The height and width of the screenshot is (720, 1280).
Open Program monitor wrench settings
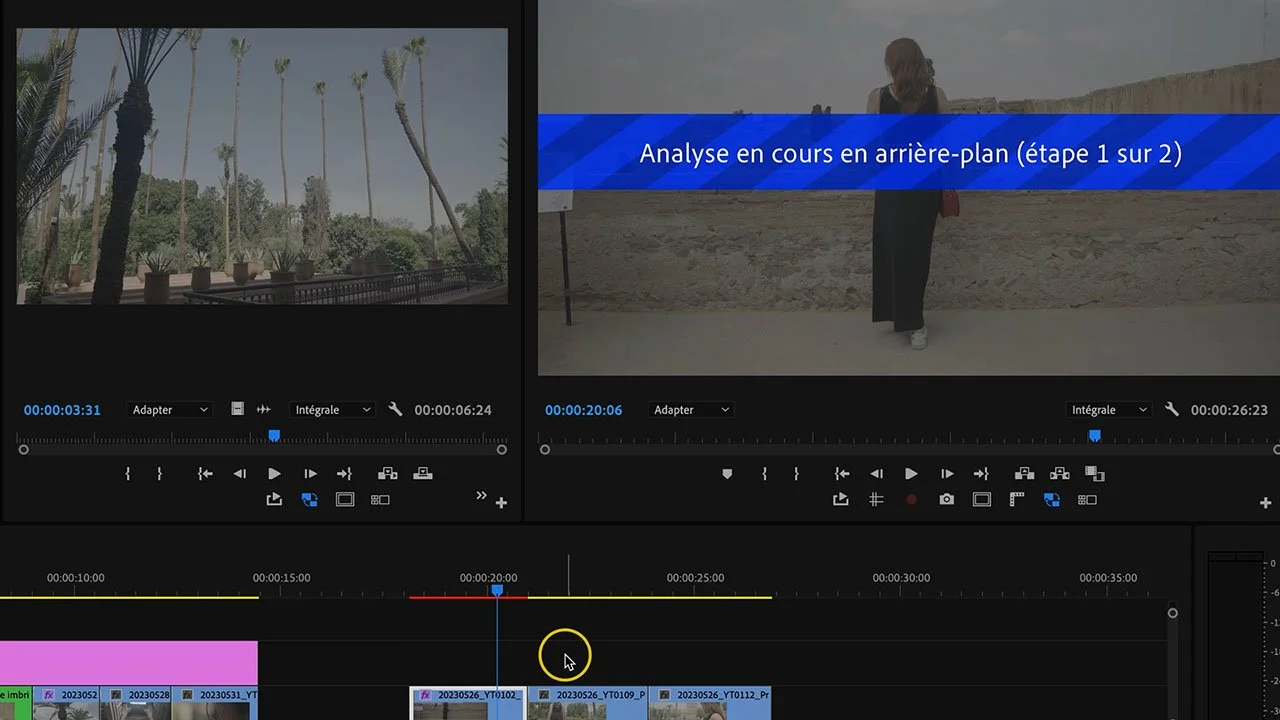click(x=1172, y=410)
